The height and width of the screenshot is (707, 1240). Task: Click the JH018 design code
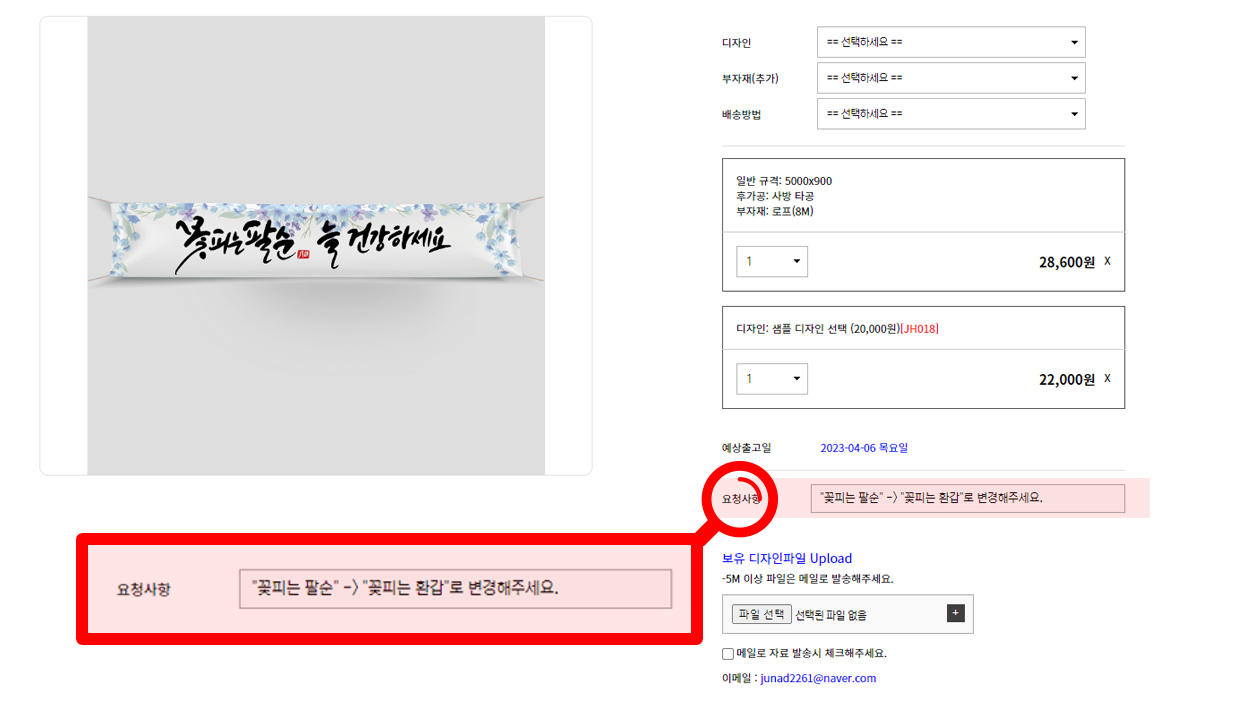tap(920, 329)
